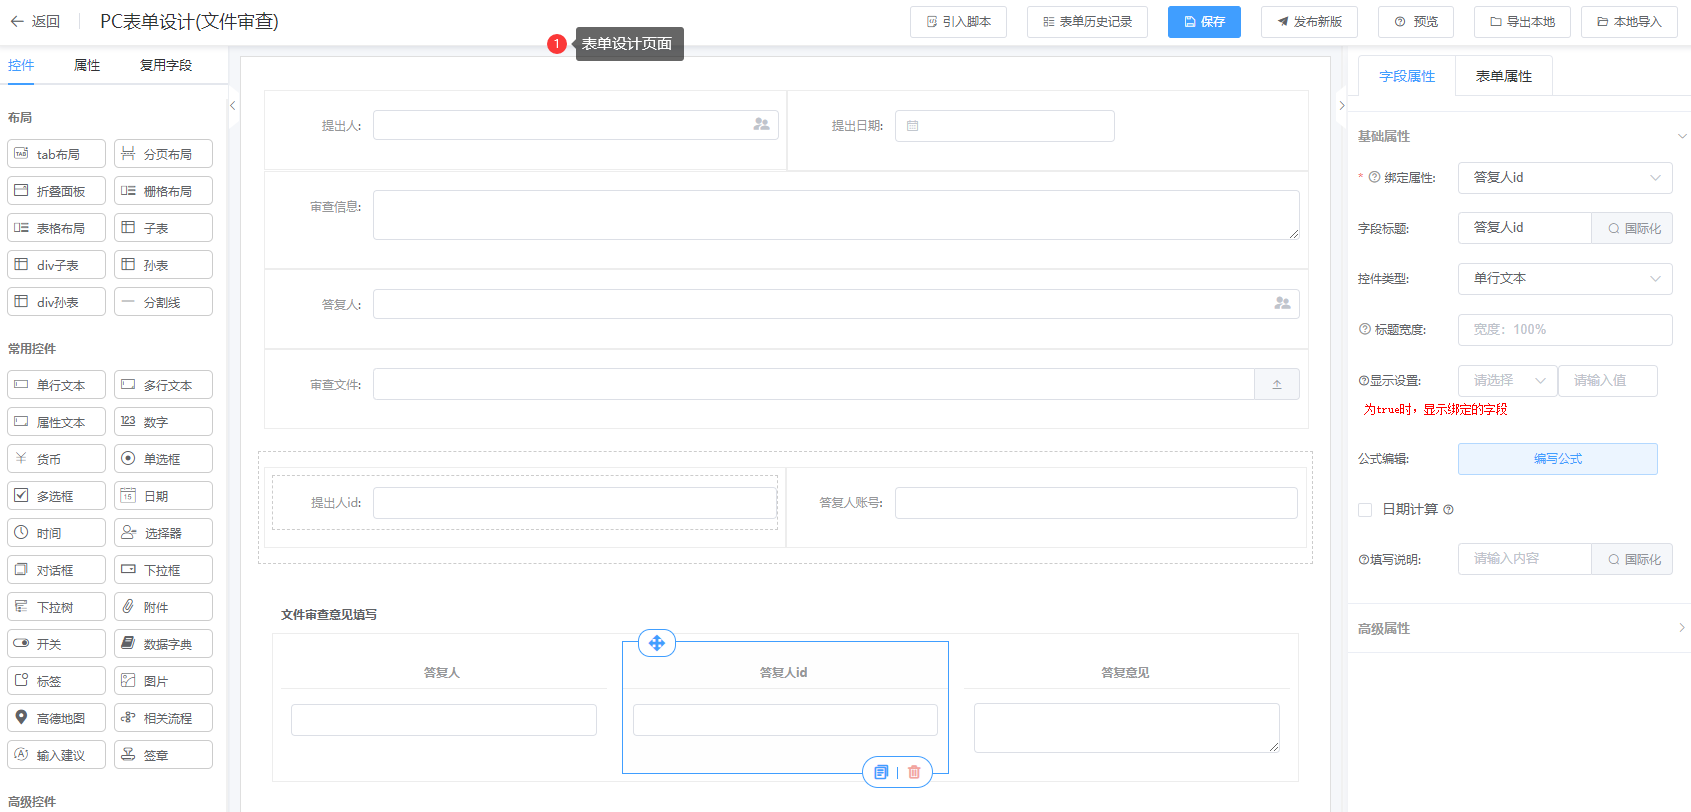The width and height of the screenshot is (1691, 812).
Task: Switch to the 复用字段 tab
Action: [165, 65]
